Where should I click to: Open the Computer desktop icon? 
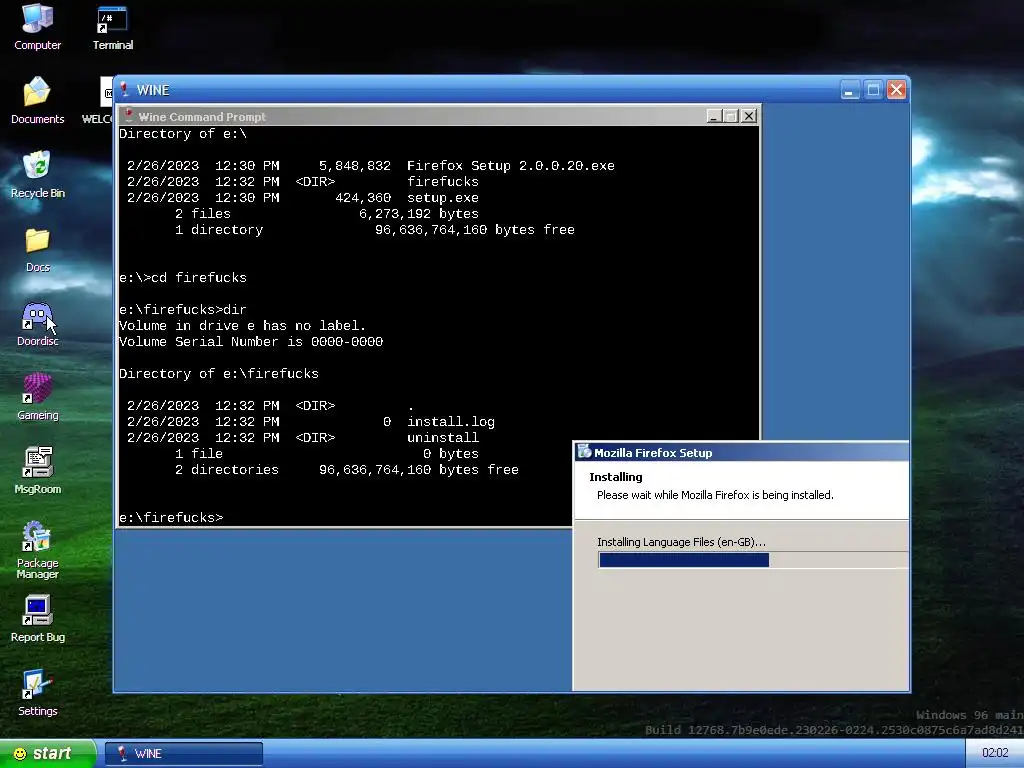[x=37, y=27]
